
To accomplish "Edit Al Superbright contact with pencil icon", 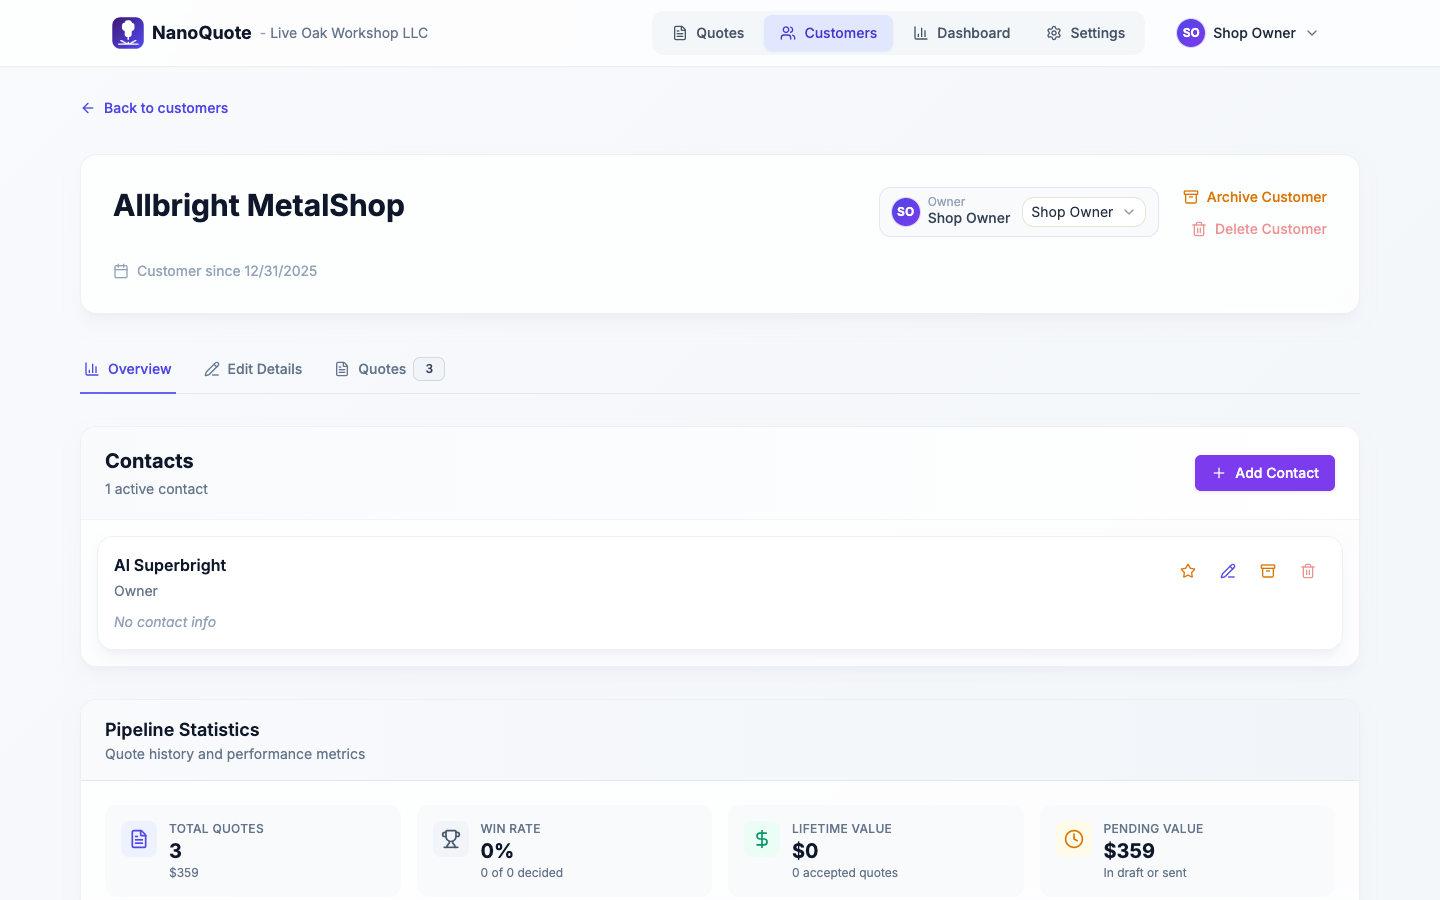I will click(1228, 571).
